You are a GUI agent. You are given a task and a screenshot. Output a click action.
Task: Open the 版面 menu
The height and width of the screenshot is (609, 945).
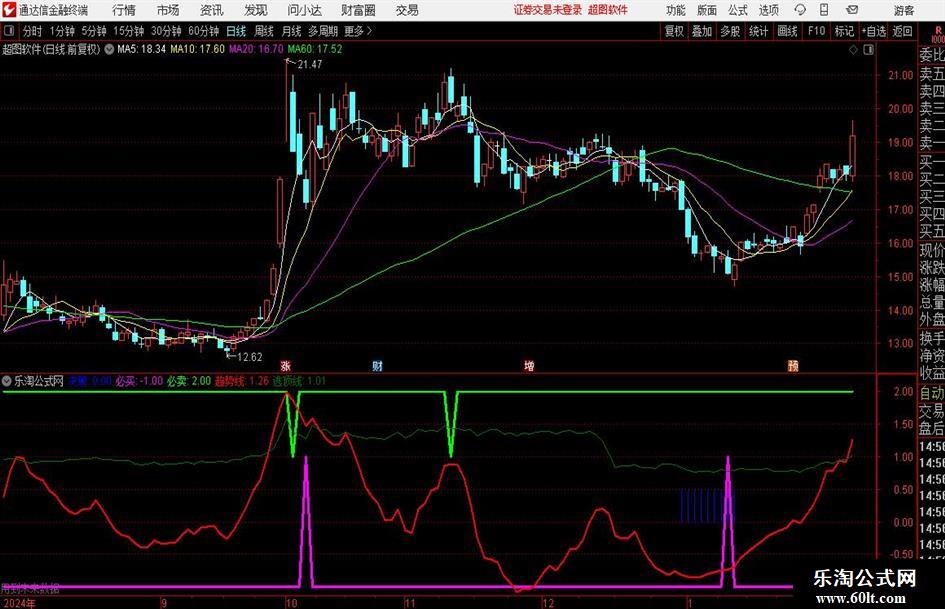click(706, 10)
